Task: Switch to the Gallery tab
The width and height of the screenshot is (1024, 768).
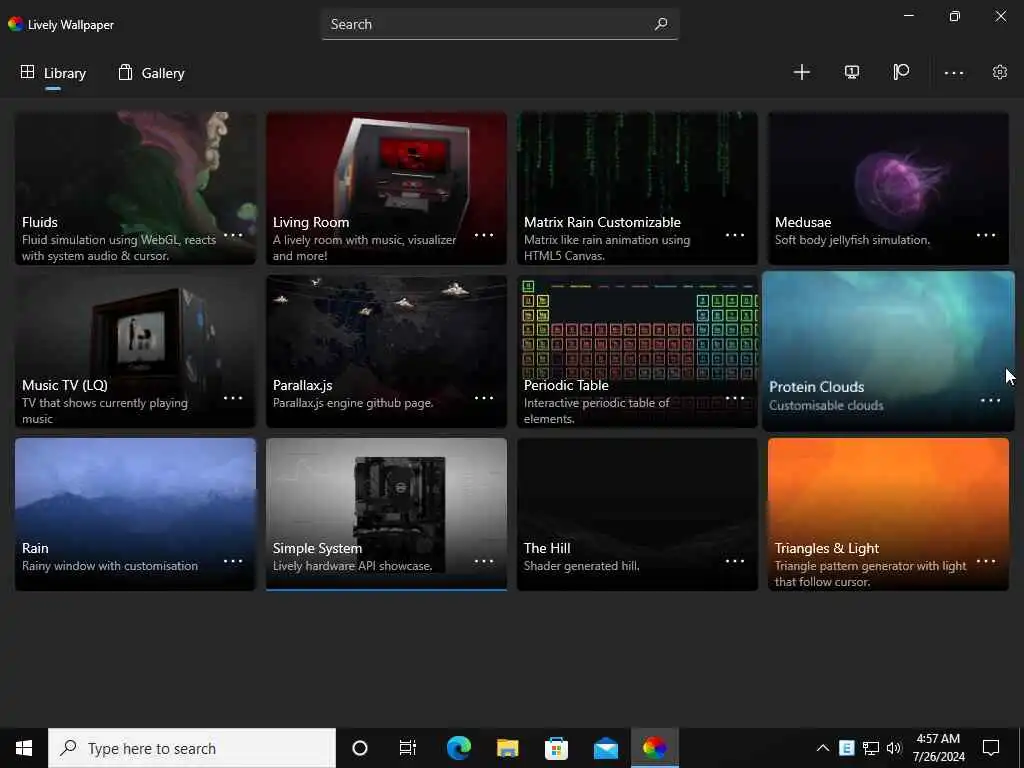Action: click(x=151, y=73)
